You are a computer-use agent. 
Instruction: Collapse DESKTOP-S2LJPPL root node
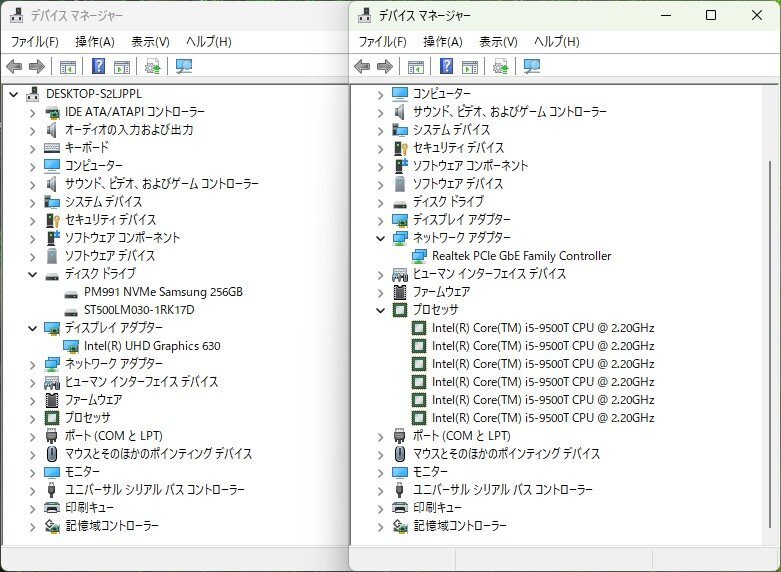(x=14, y=94)
